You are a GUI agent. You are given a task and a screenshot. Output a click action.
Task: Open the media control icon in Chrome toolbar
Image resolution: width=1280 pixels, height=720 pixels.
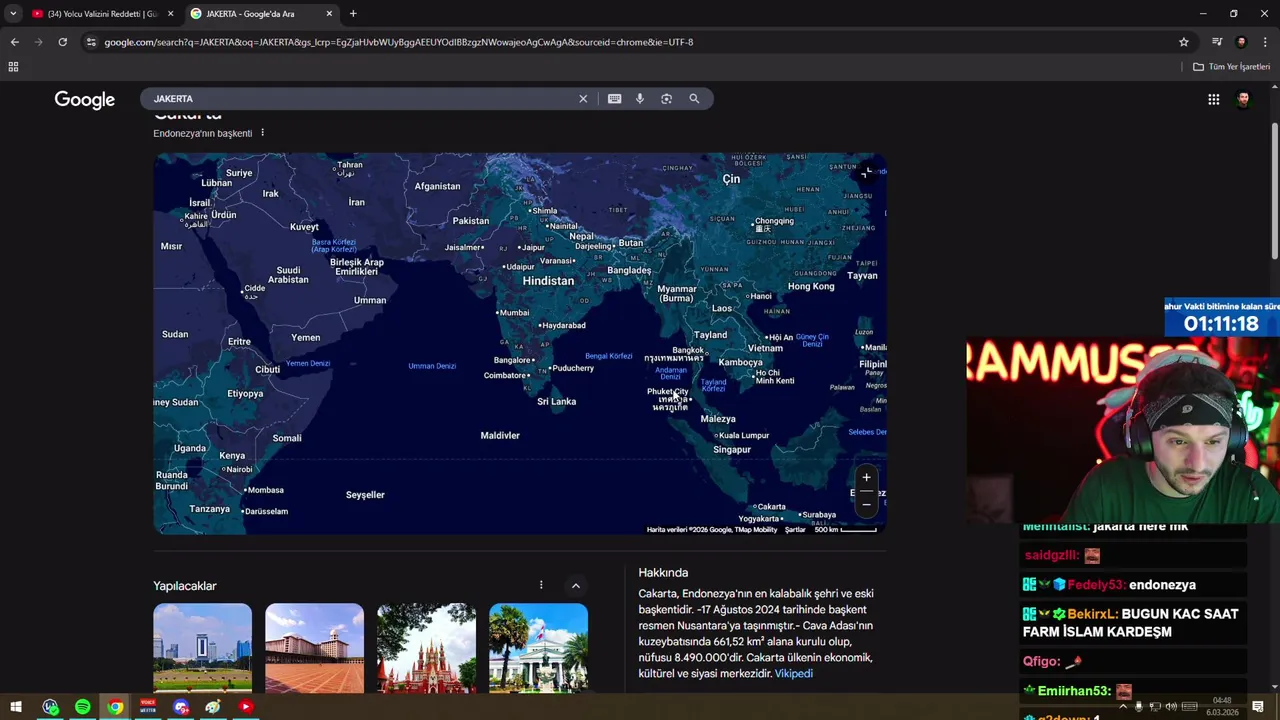(x=1217, y=42)
